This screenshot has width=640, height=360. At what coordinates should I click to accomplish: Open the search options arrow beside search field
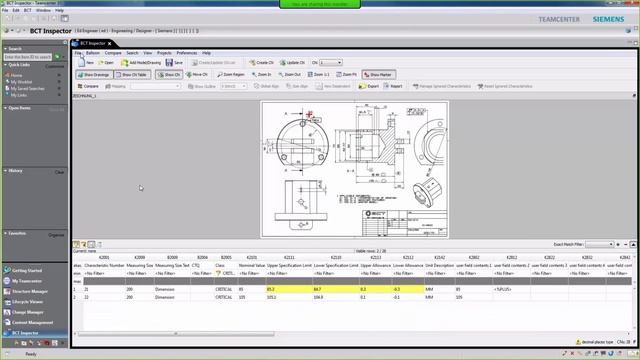tap(64, 57)
